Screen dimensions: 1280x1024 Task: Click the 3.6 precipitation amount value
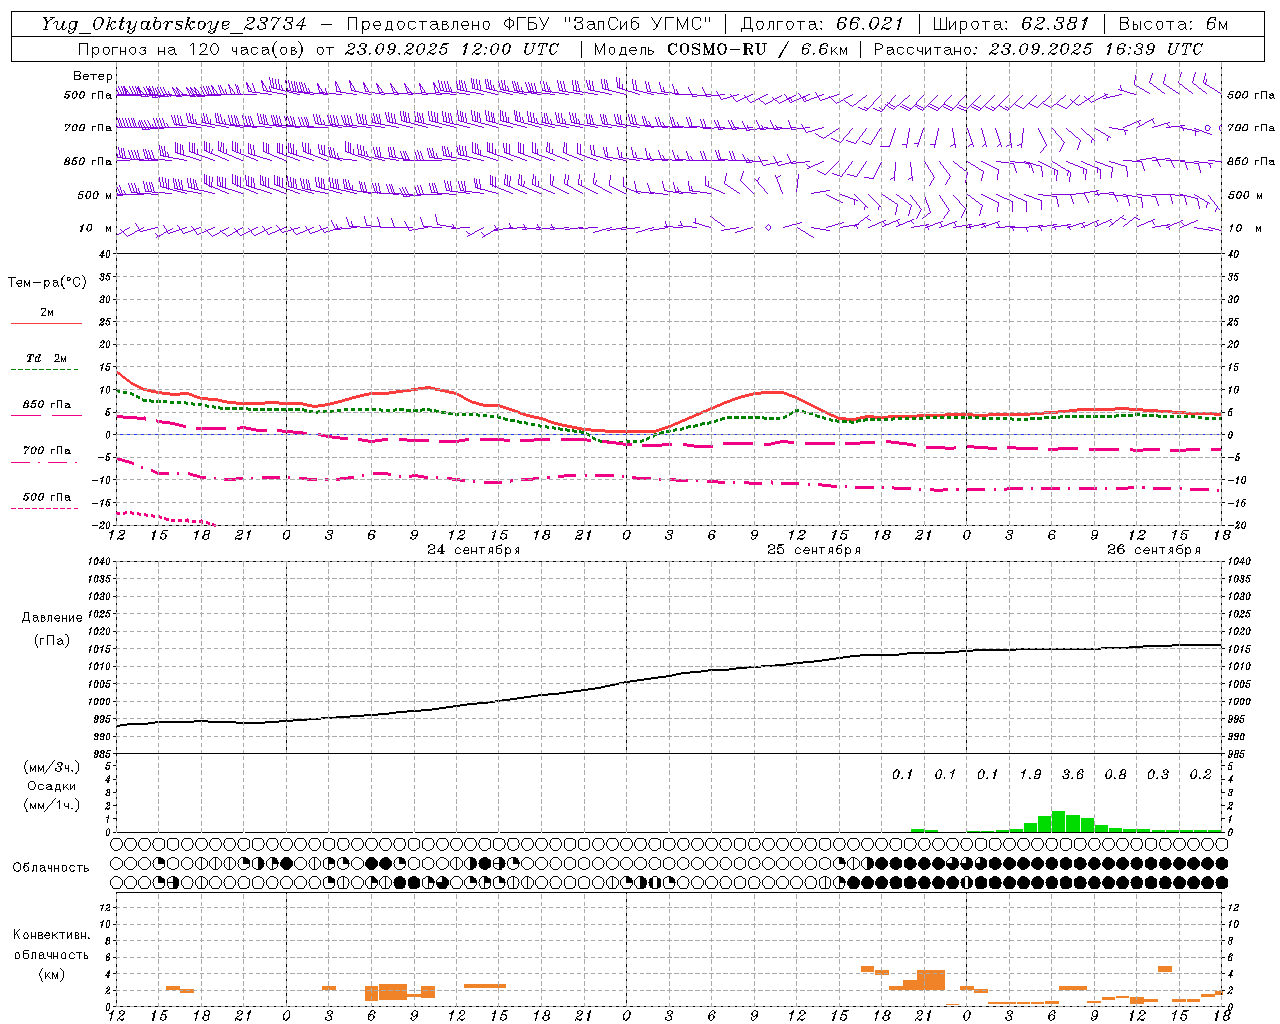click(1072, 774)
